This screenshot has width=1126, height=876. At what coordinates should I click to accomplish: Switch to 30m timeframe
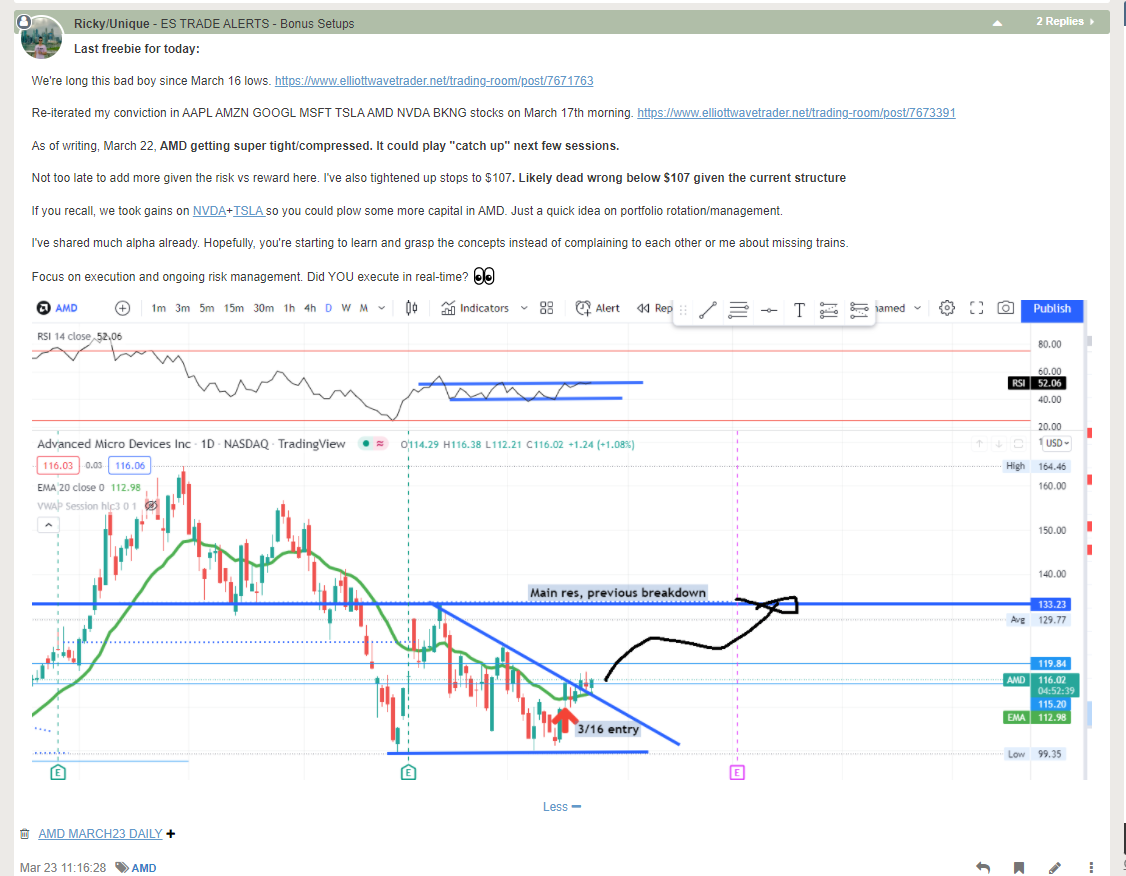click(264, 308)
